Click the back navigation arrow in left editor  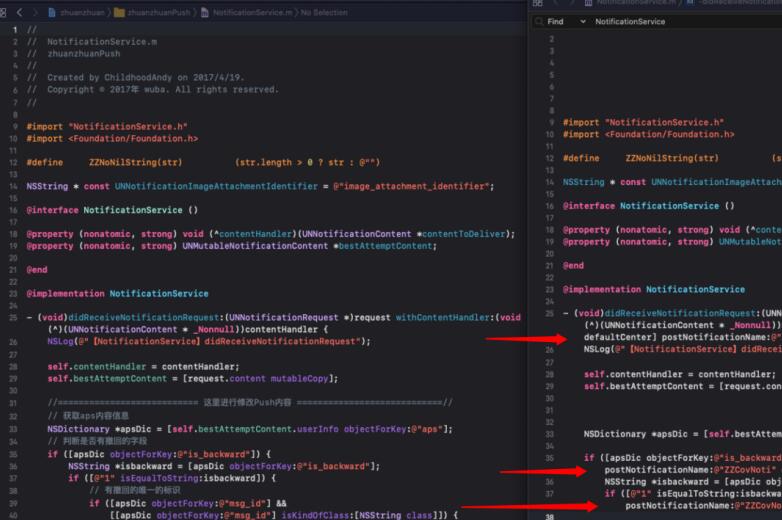[19, 12]
